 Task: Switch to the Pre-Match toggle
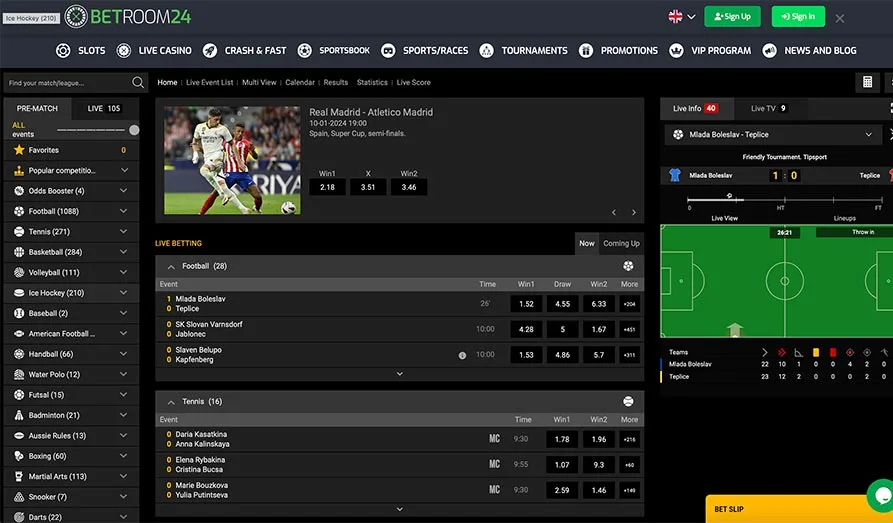(37, 108)
